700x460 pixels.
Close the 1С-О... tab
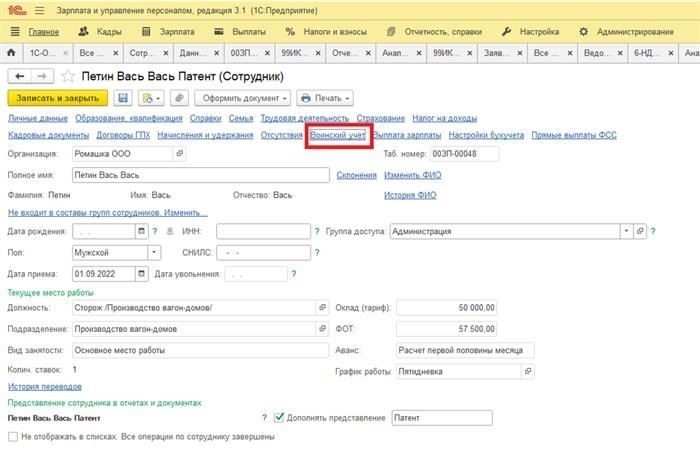(66, 53)
